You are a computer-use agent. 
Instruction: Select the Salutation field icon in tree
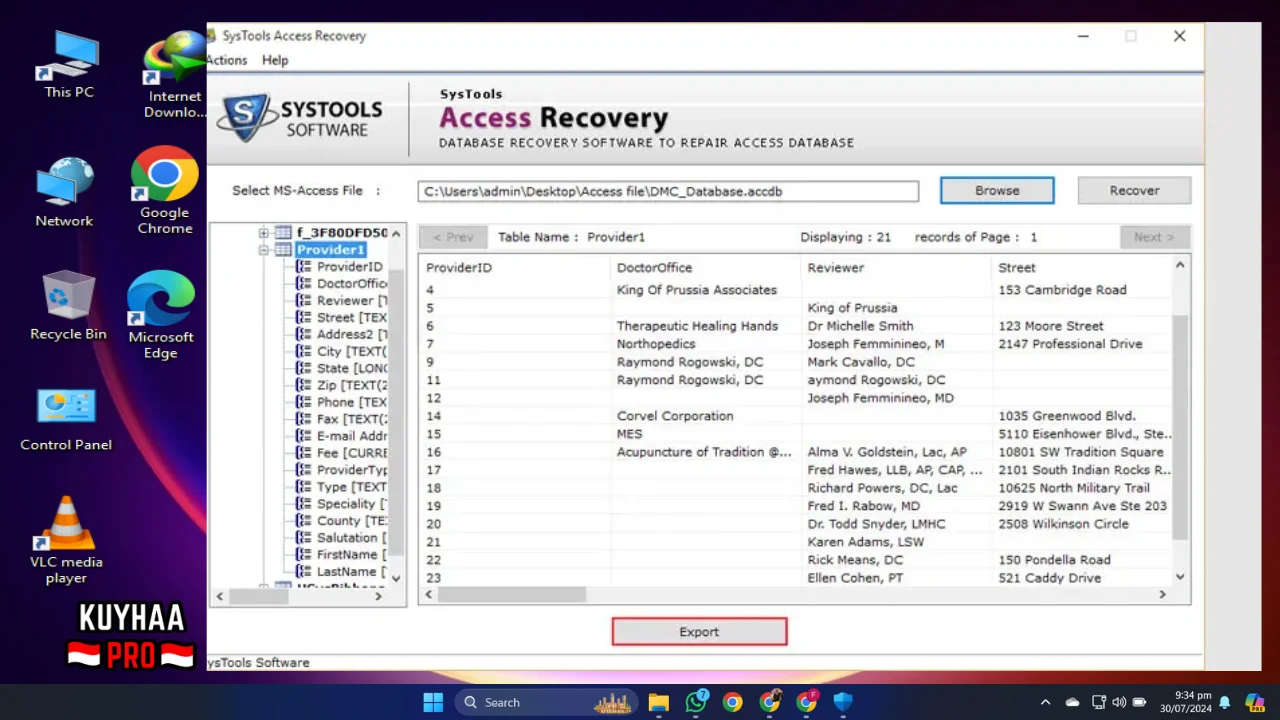click(304, 539)
